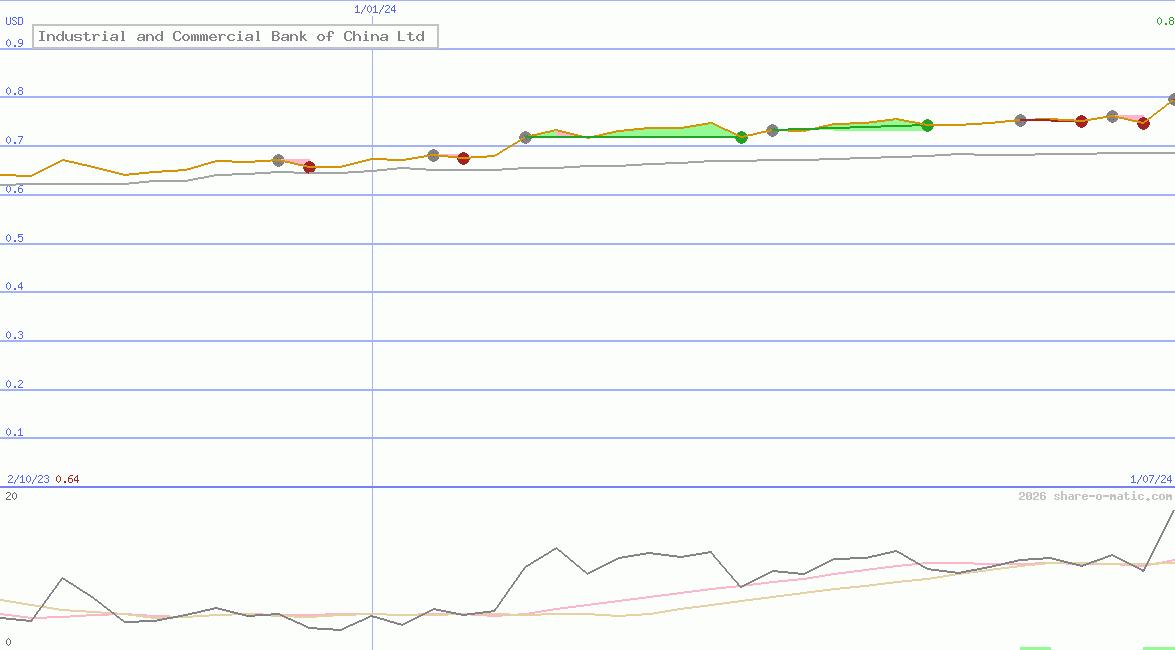
Task: Click the USD currency label
Action: (x=15, y=22)
